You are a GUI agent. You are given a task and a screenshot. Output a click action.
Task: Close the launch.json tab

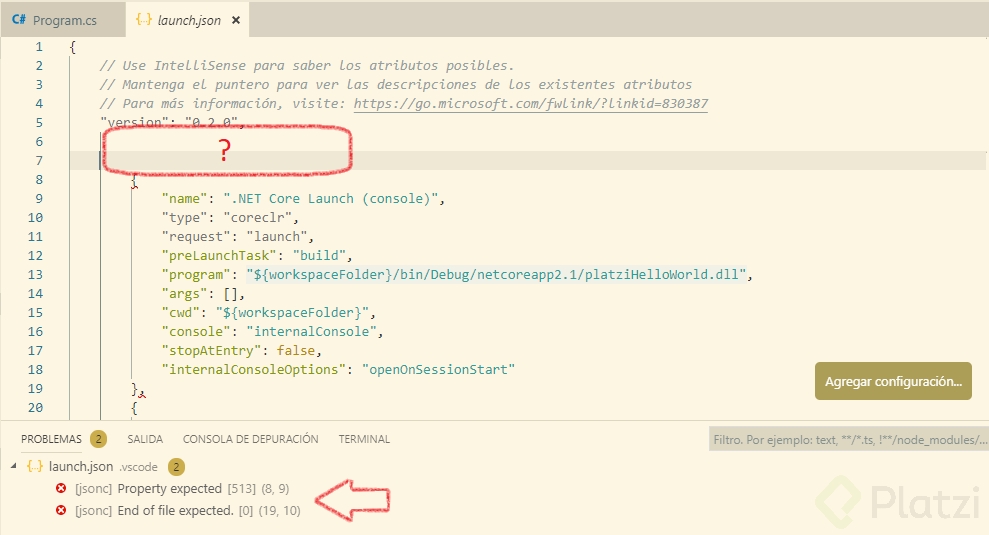tap(236, 20)
